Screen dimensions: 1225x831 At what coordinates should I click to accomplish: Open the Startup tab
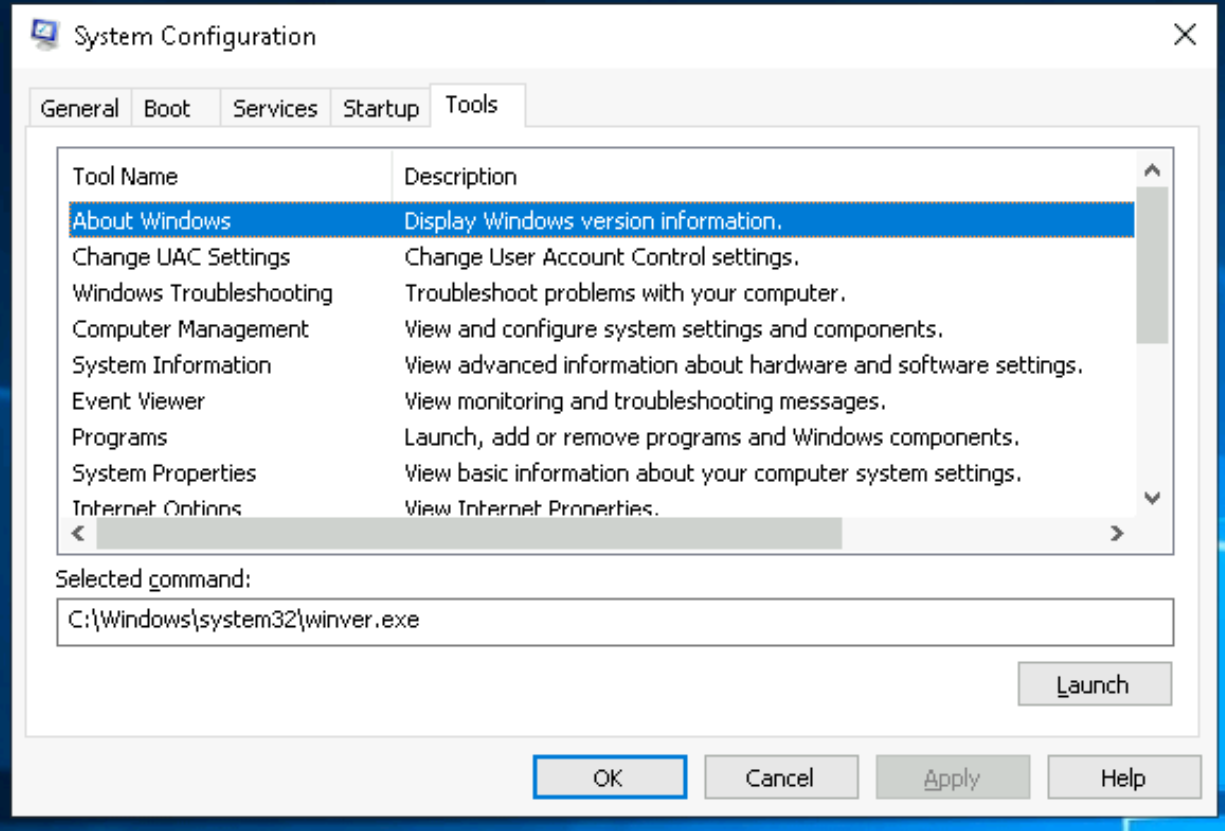(x=380, y=109)
